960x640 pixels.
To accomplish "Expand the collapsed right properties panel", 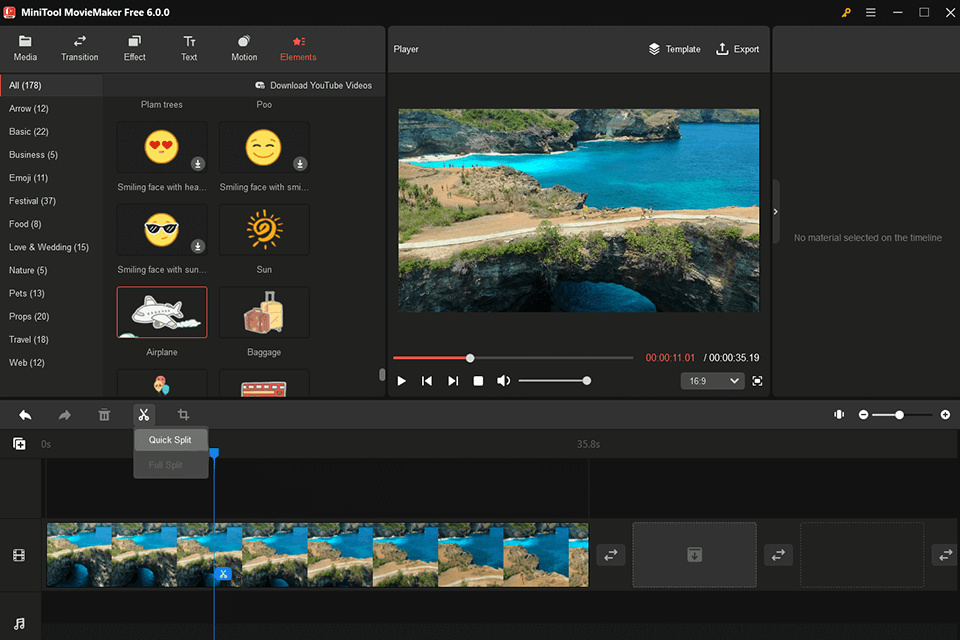I will point(776,212).
